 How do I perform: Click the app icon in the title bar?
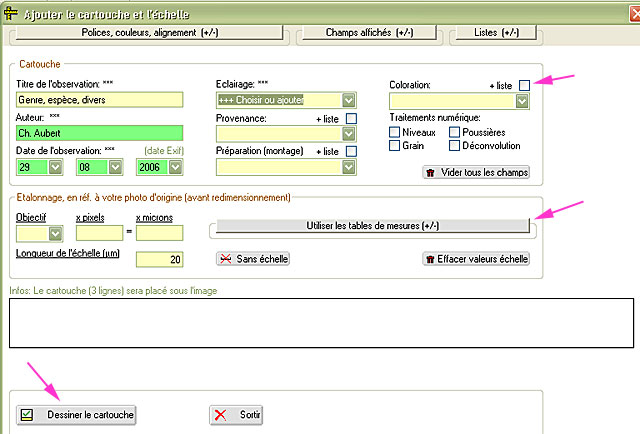coord(11,13)
